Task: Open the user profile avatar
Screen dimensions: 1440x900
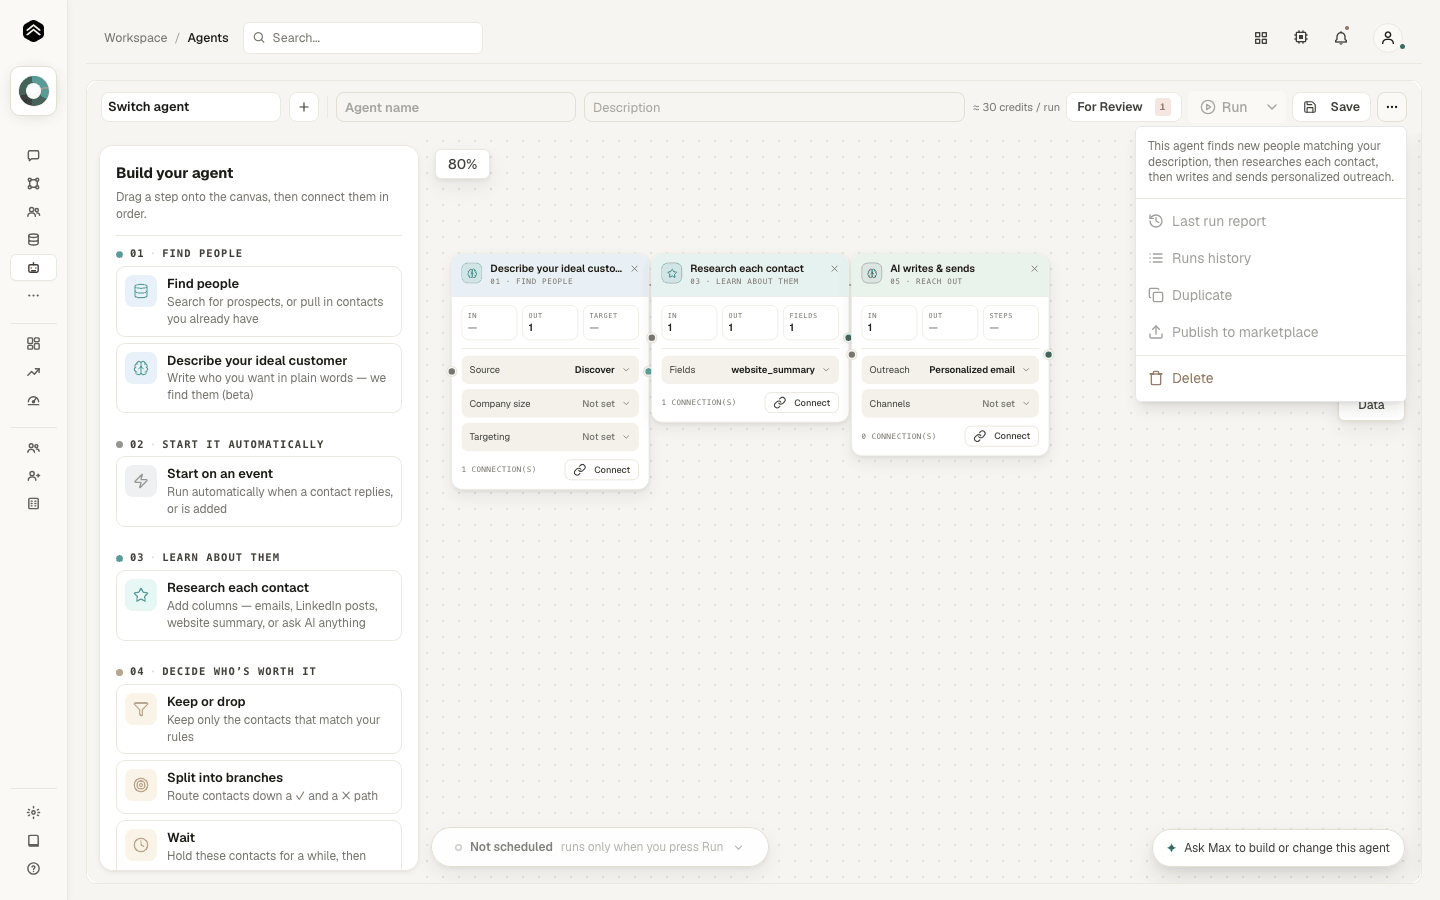Action: 1388,38
